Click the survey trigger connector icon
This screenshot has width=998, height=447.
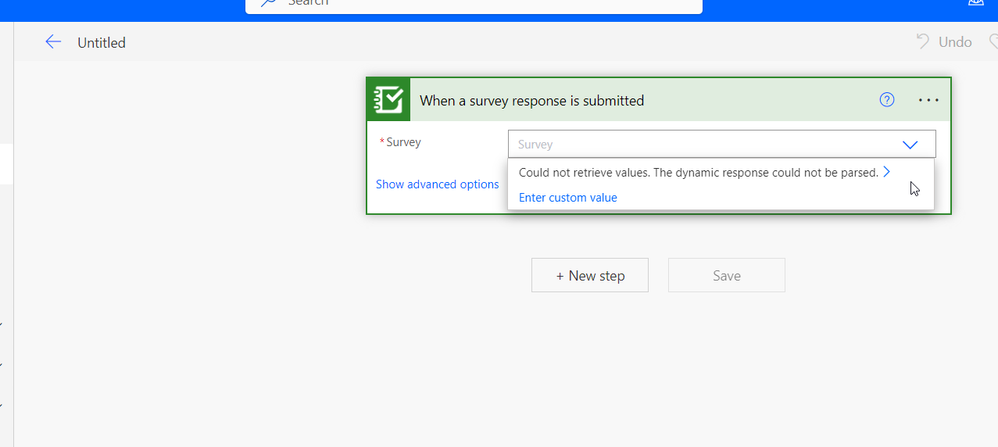point(388,100)
